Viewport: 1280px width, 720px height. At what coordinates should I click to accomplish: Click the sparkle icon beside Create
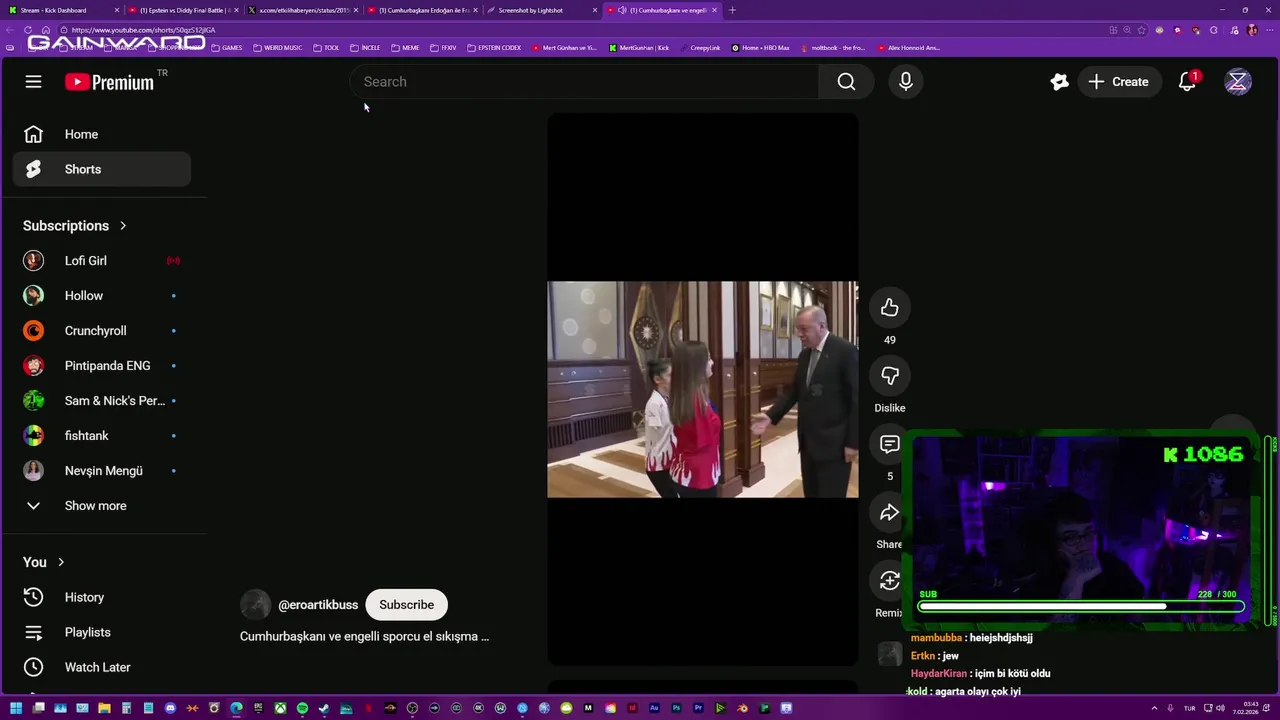click(x=1059, y=82)
